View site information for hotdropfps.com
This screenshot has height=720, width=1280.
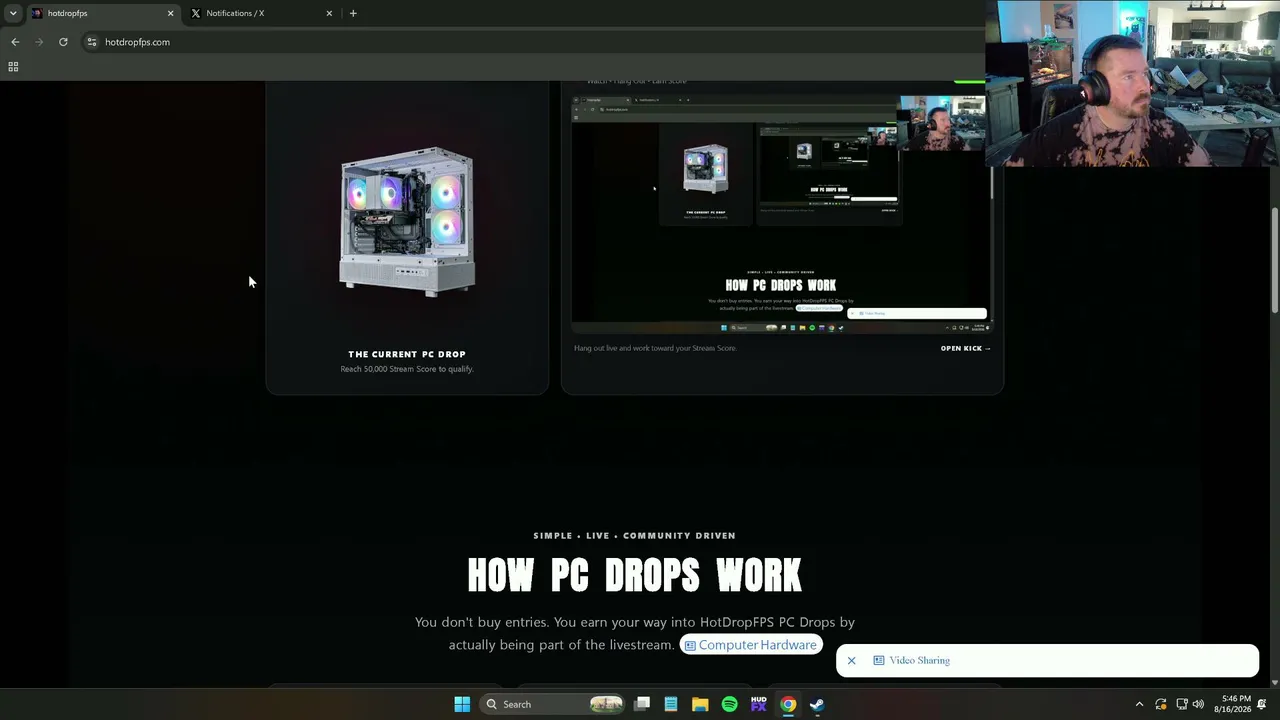tap(91, 42)
